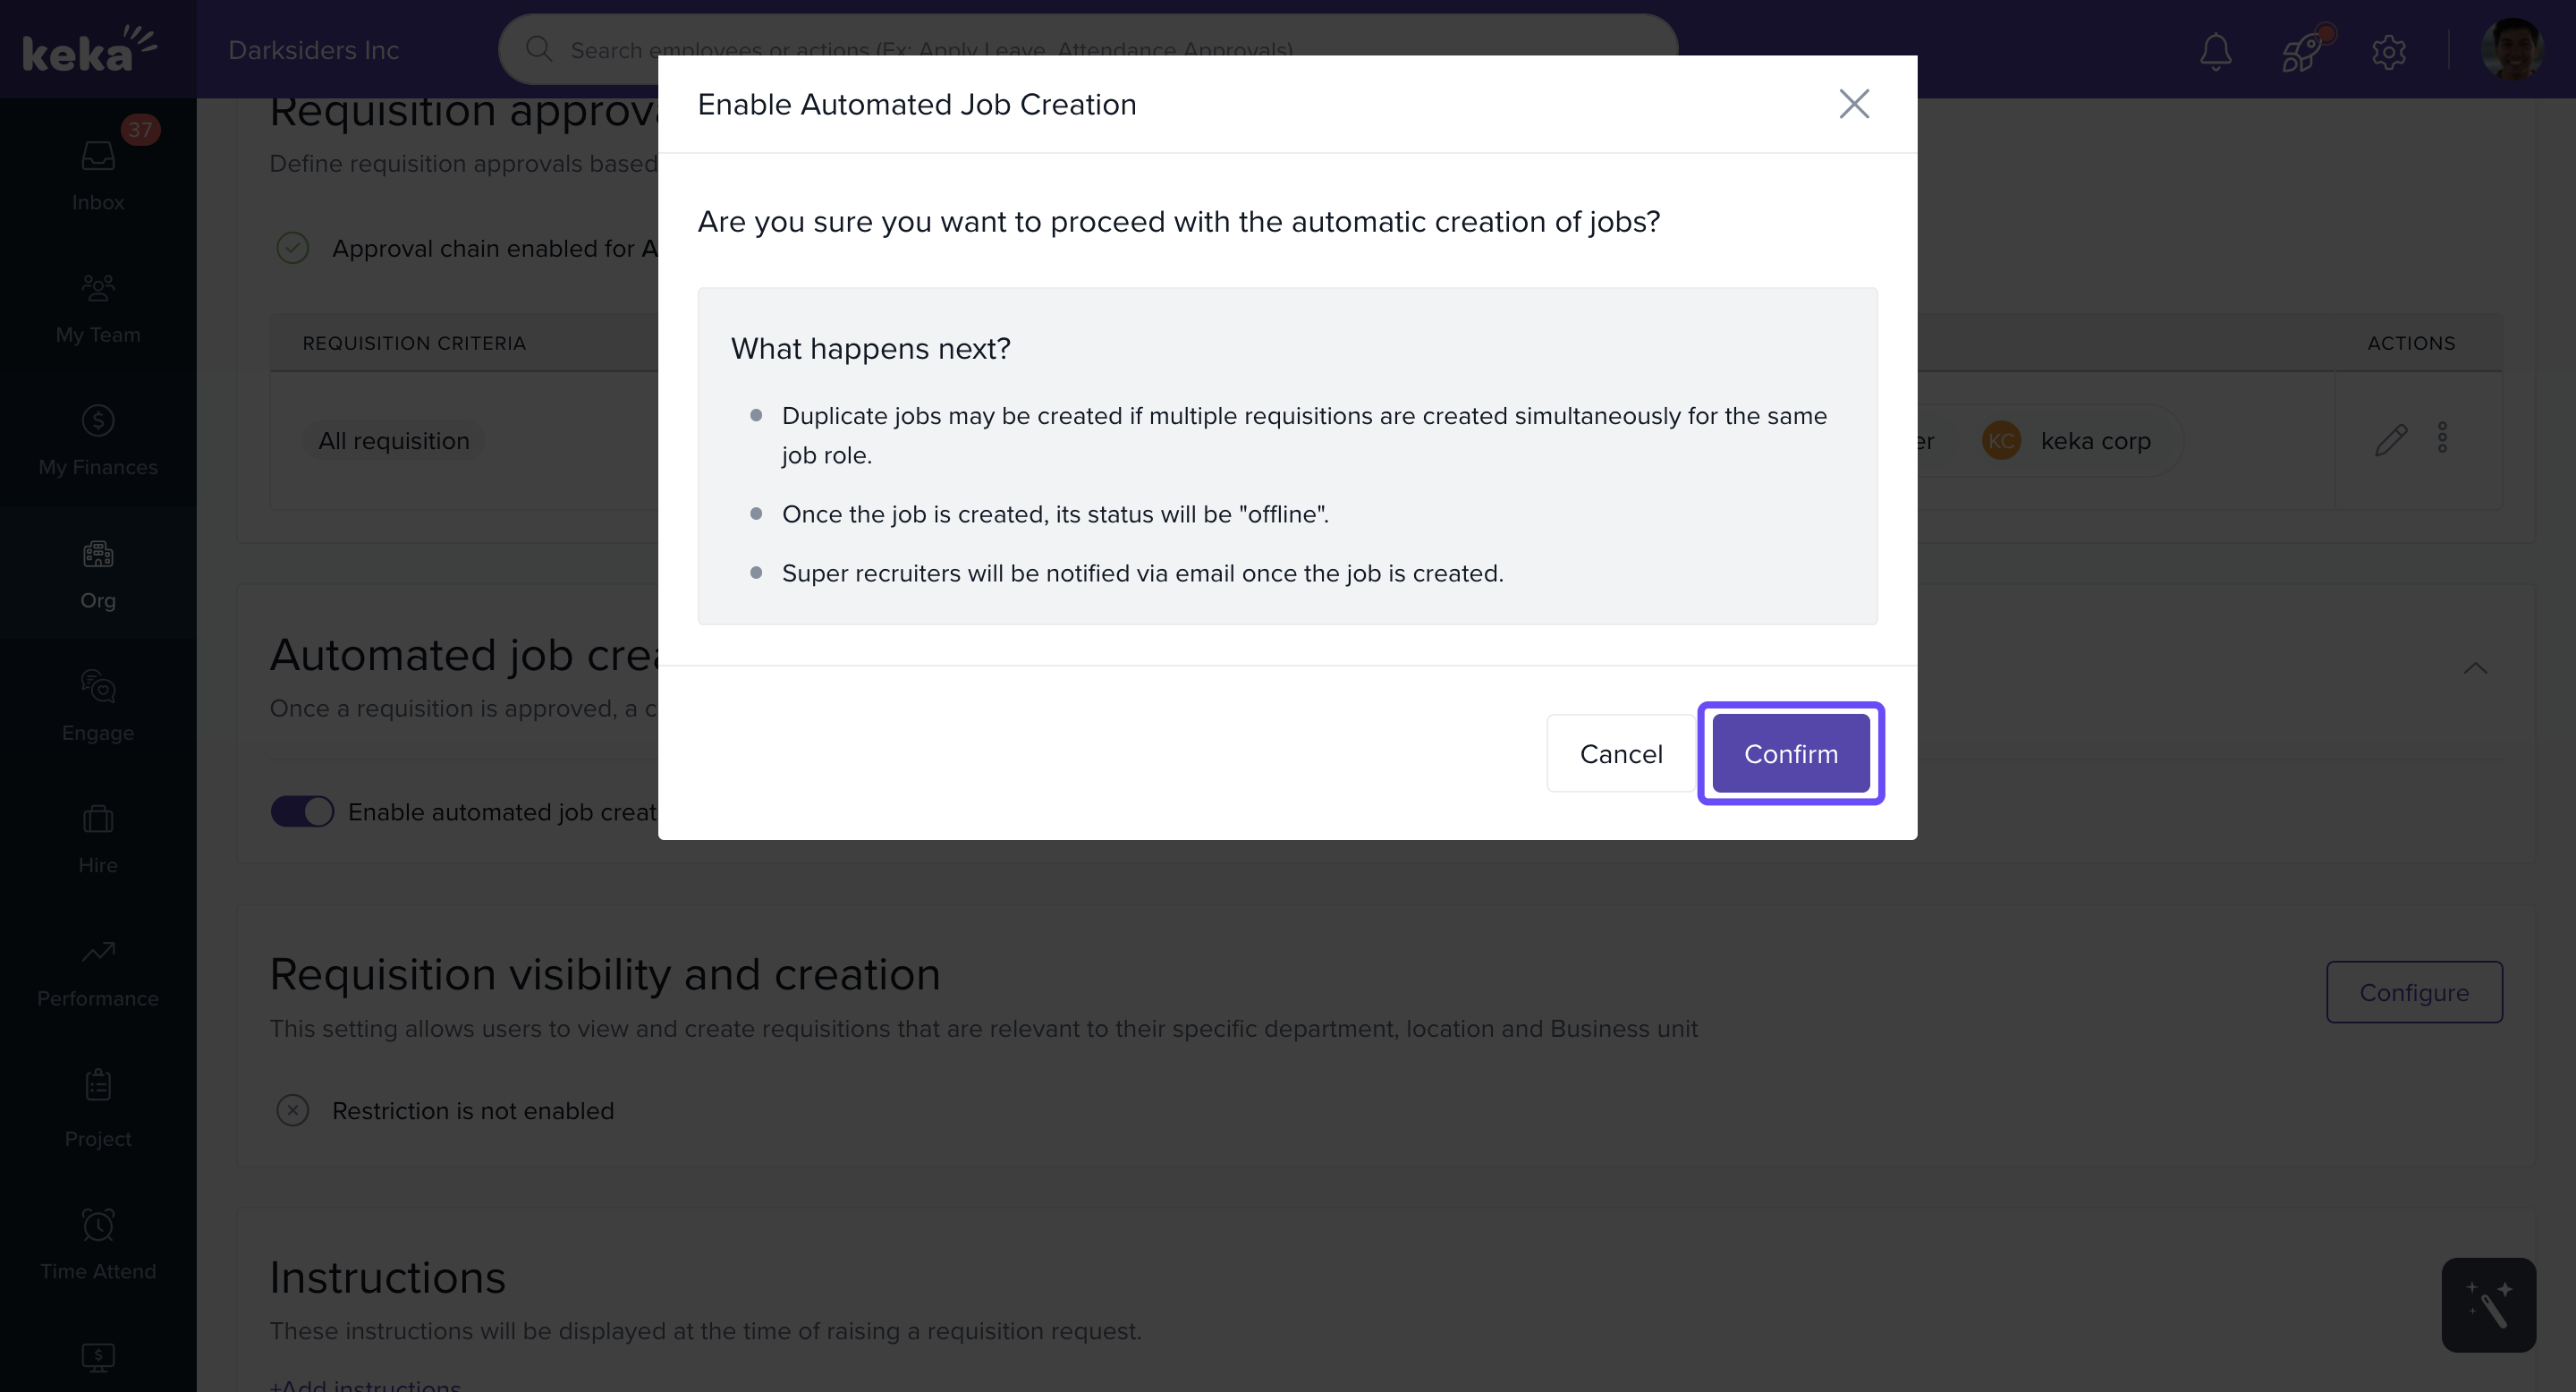The width and height of the screenshot is (2576, 1392).
Task: Open Time Attend module
Action: [x=98, y=1242]
